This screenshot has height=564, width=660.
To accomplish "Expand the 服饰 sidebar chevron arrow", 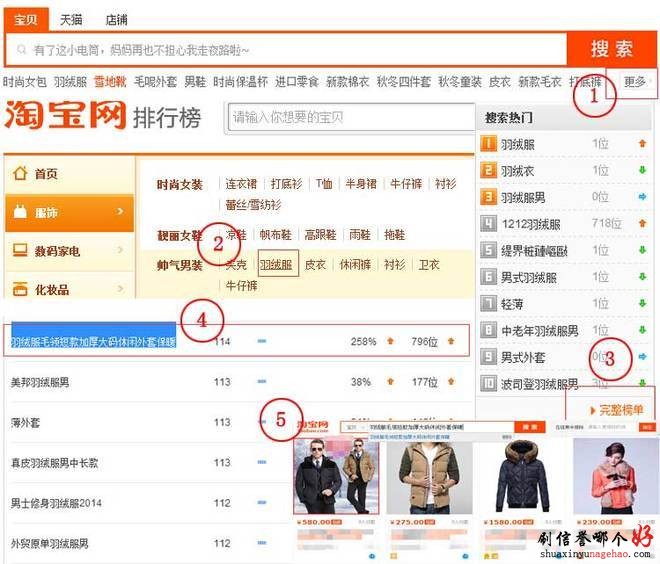I will coord(120,212).
